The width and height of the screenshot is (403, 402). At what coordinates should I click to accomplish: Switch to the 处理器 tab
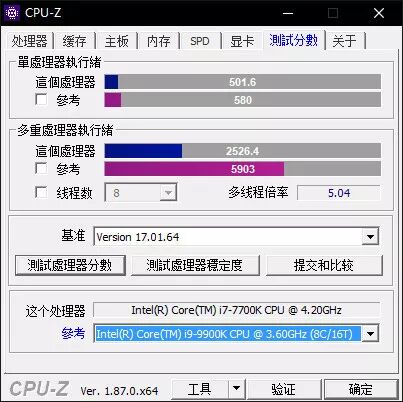pyautogui.click(x=29, y=41)
